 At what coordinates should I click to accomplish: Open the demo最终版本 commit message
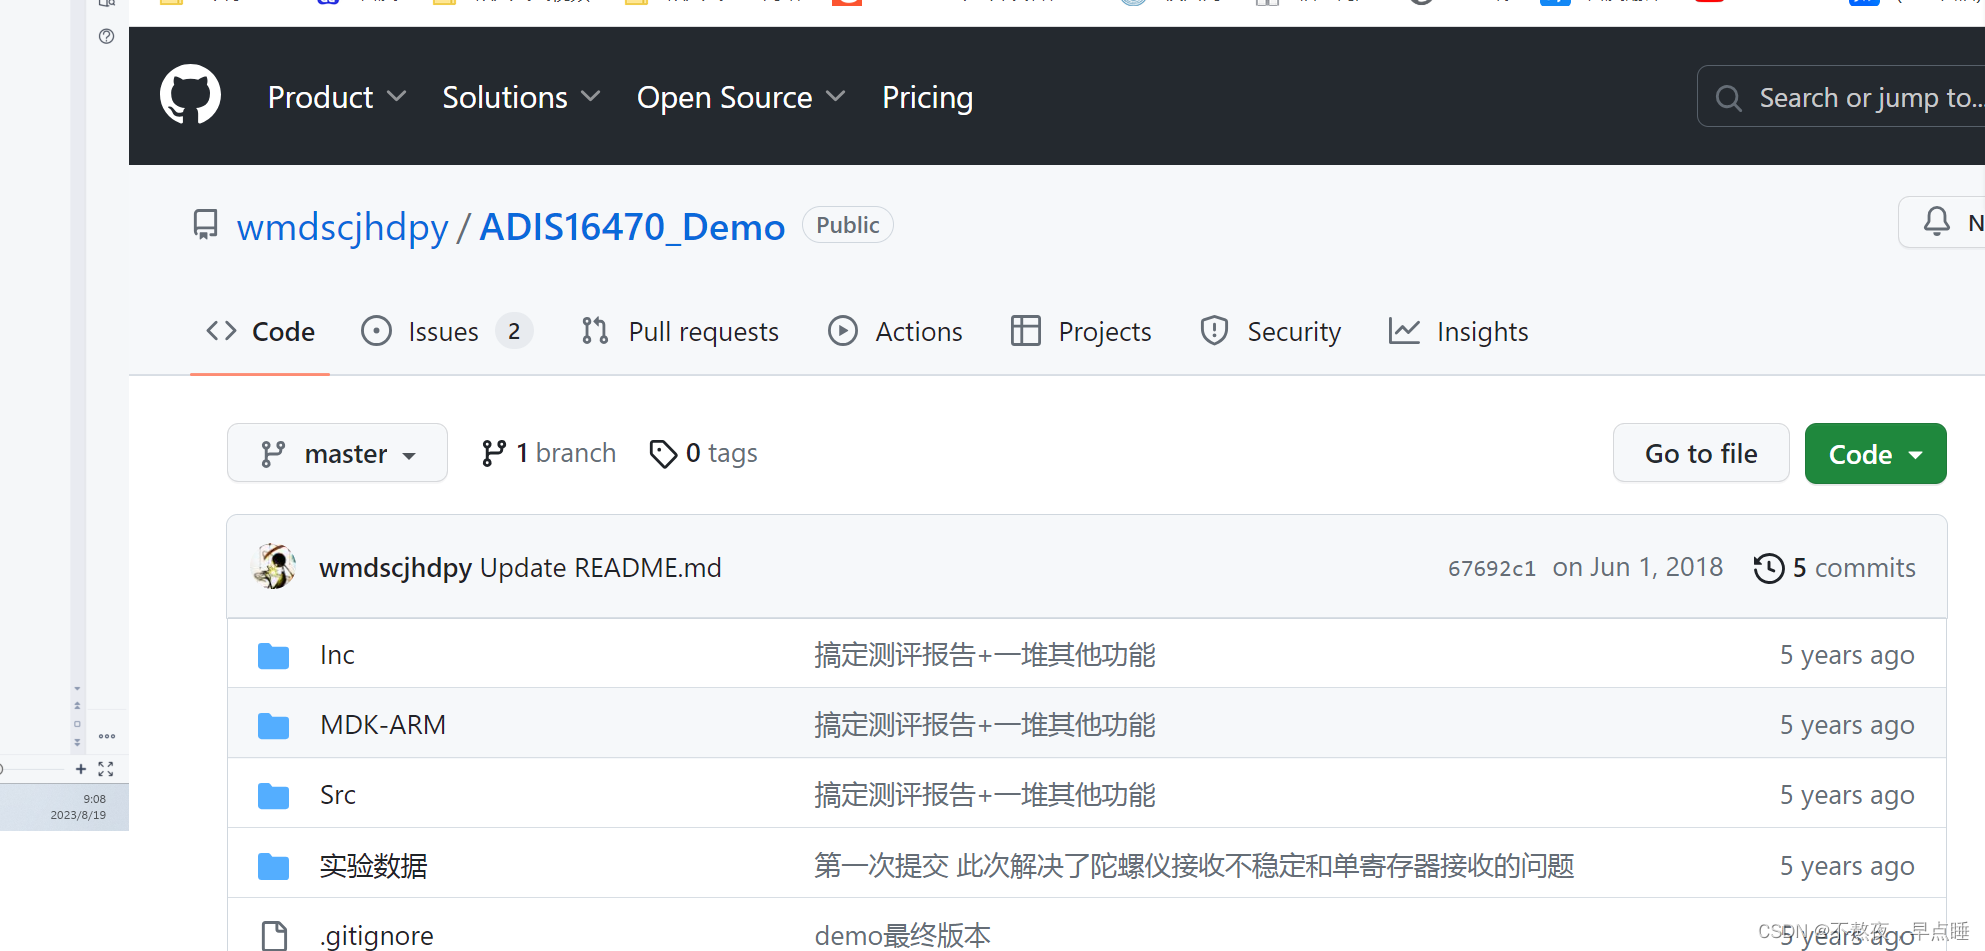902,935
